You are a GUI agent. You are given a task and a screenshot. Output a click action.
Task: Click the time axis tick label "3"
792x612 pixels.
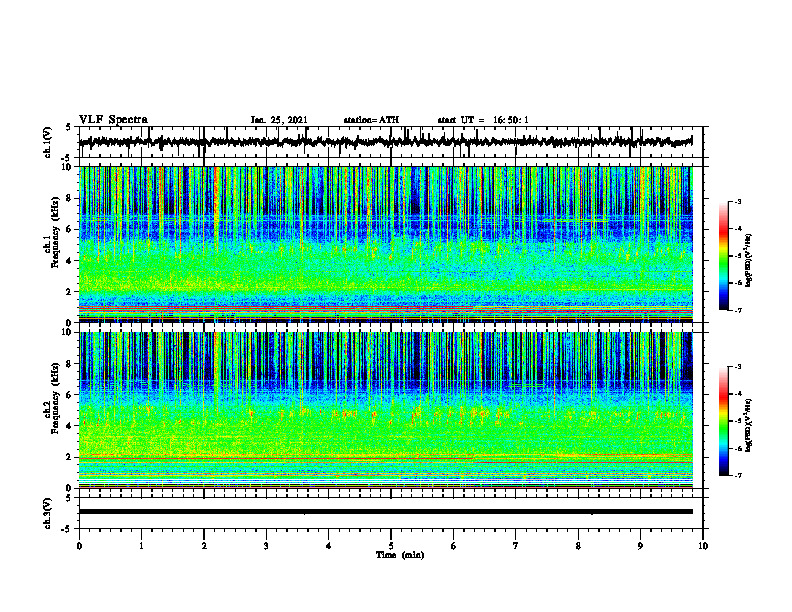tap(266, 546)
